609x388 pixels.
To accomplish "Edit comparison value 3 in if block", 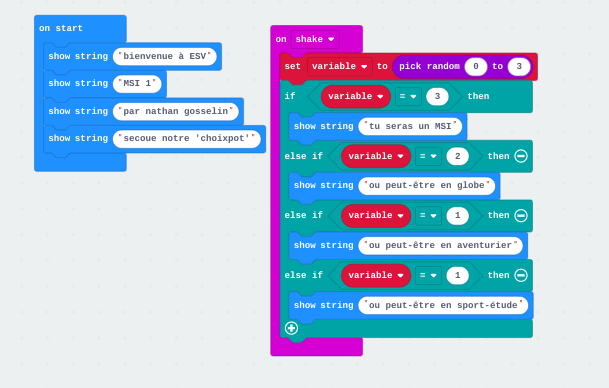I will [437, 96].
